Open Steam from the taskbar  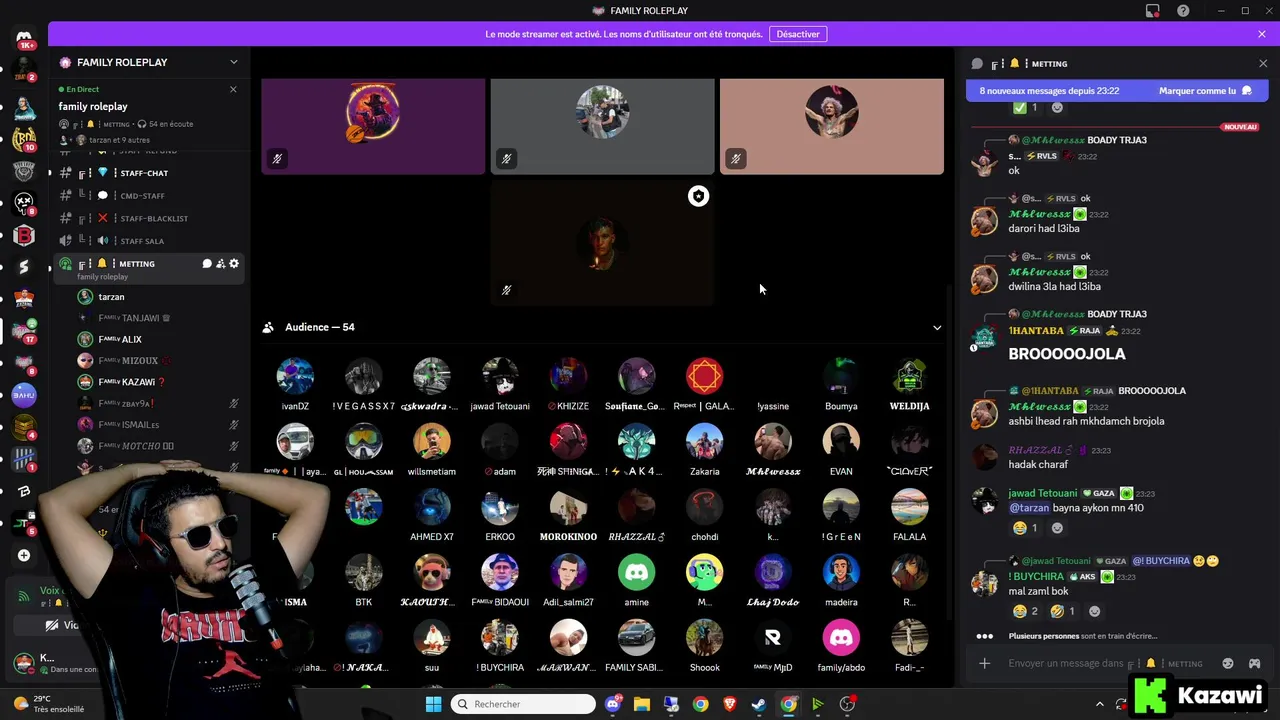[x=759, y=704]
